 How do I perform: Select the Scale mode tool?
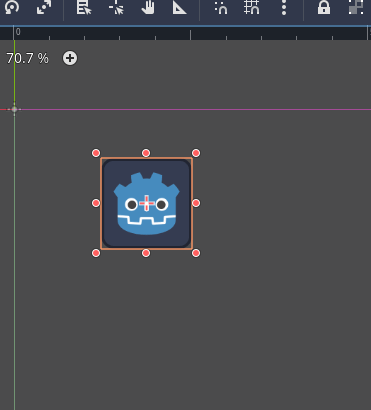click(x=44, y=7)
